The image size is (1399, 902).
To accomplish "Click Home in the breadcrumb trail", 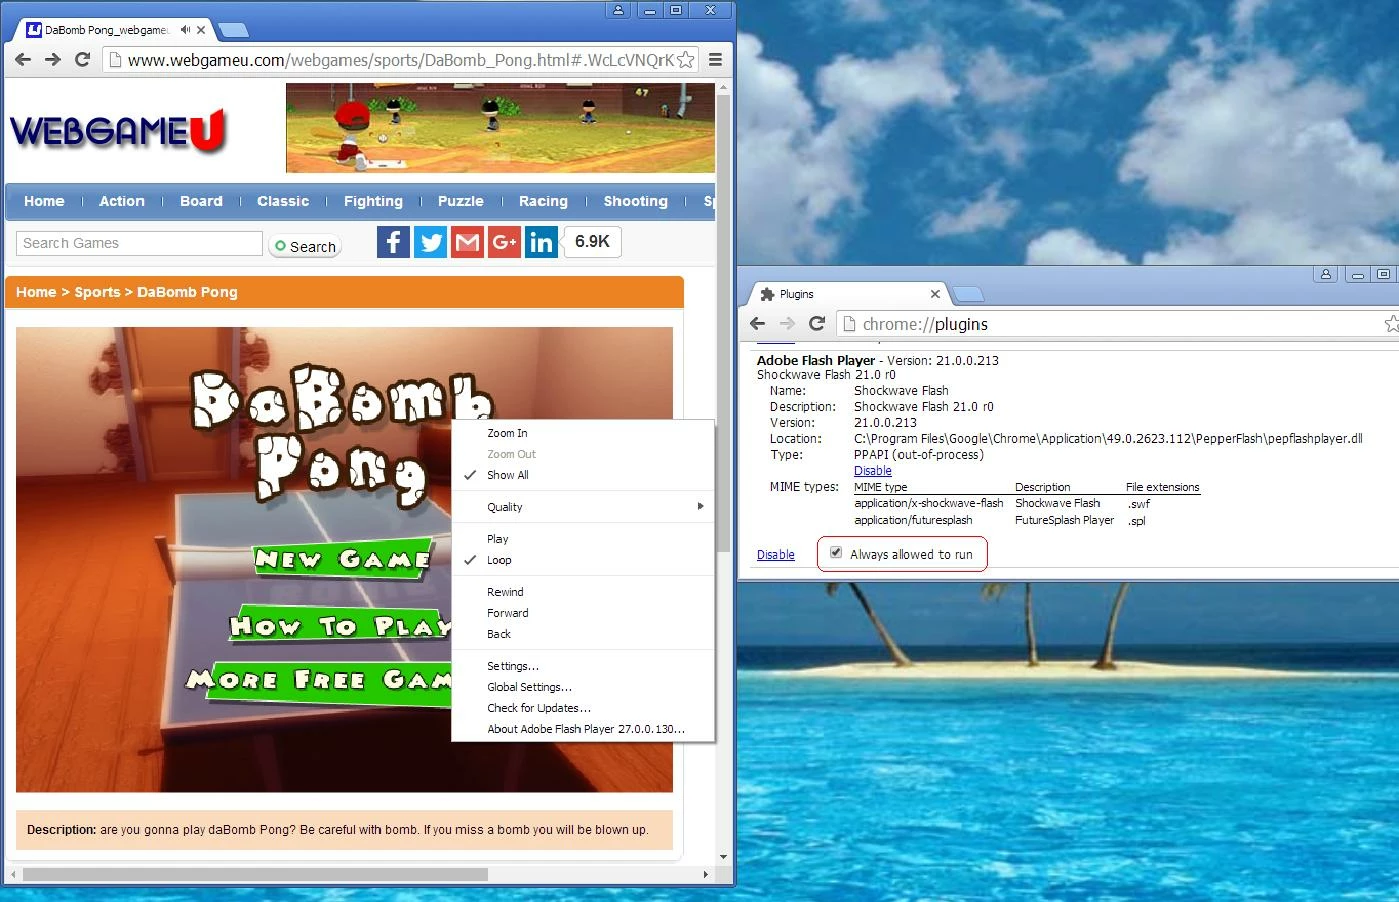I will coord(36,292).
